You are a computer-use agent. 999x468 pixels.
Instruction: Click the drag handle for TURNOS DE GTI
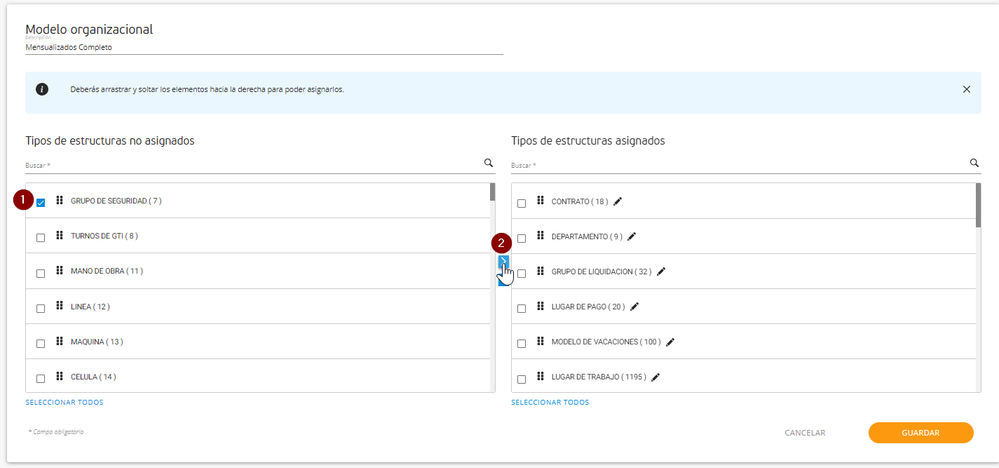pos(60,236)
